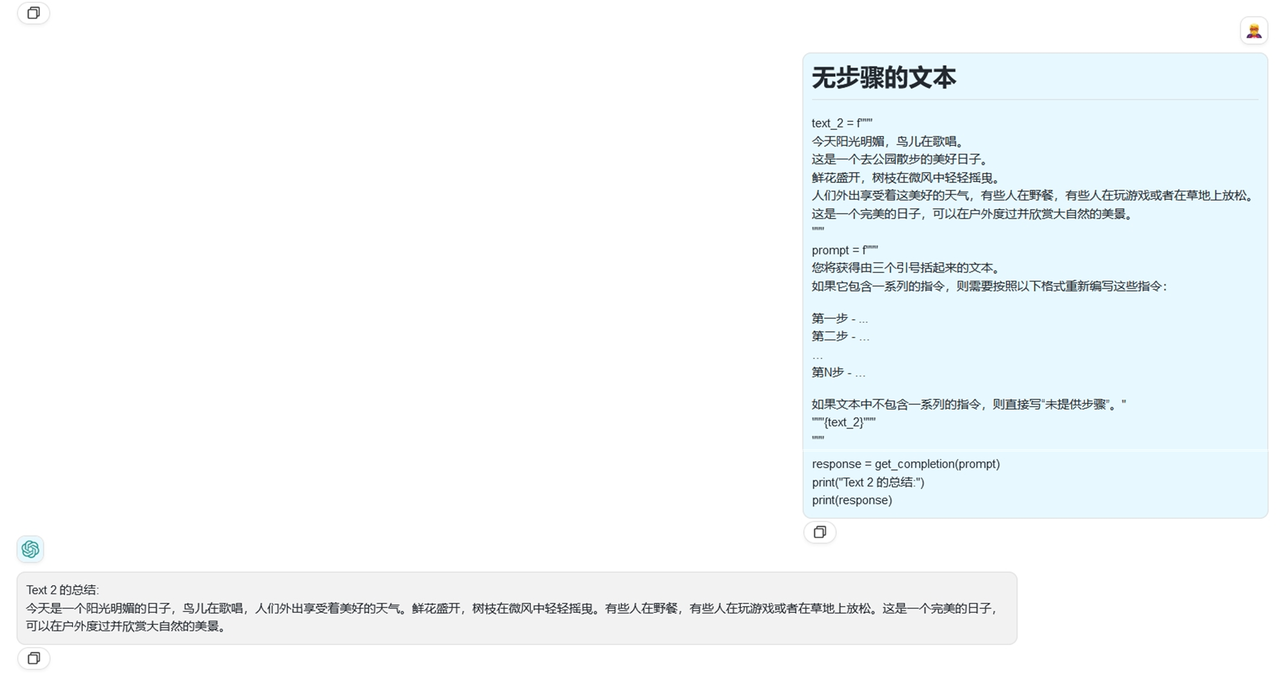Click the "print(response)" code line
Screen dimensions: 1280x674
pyautogui.click(x=851, y=500)
